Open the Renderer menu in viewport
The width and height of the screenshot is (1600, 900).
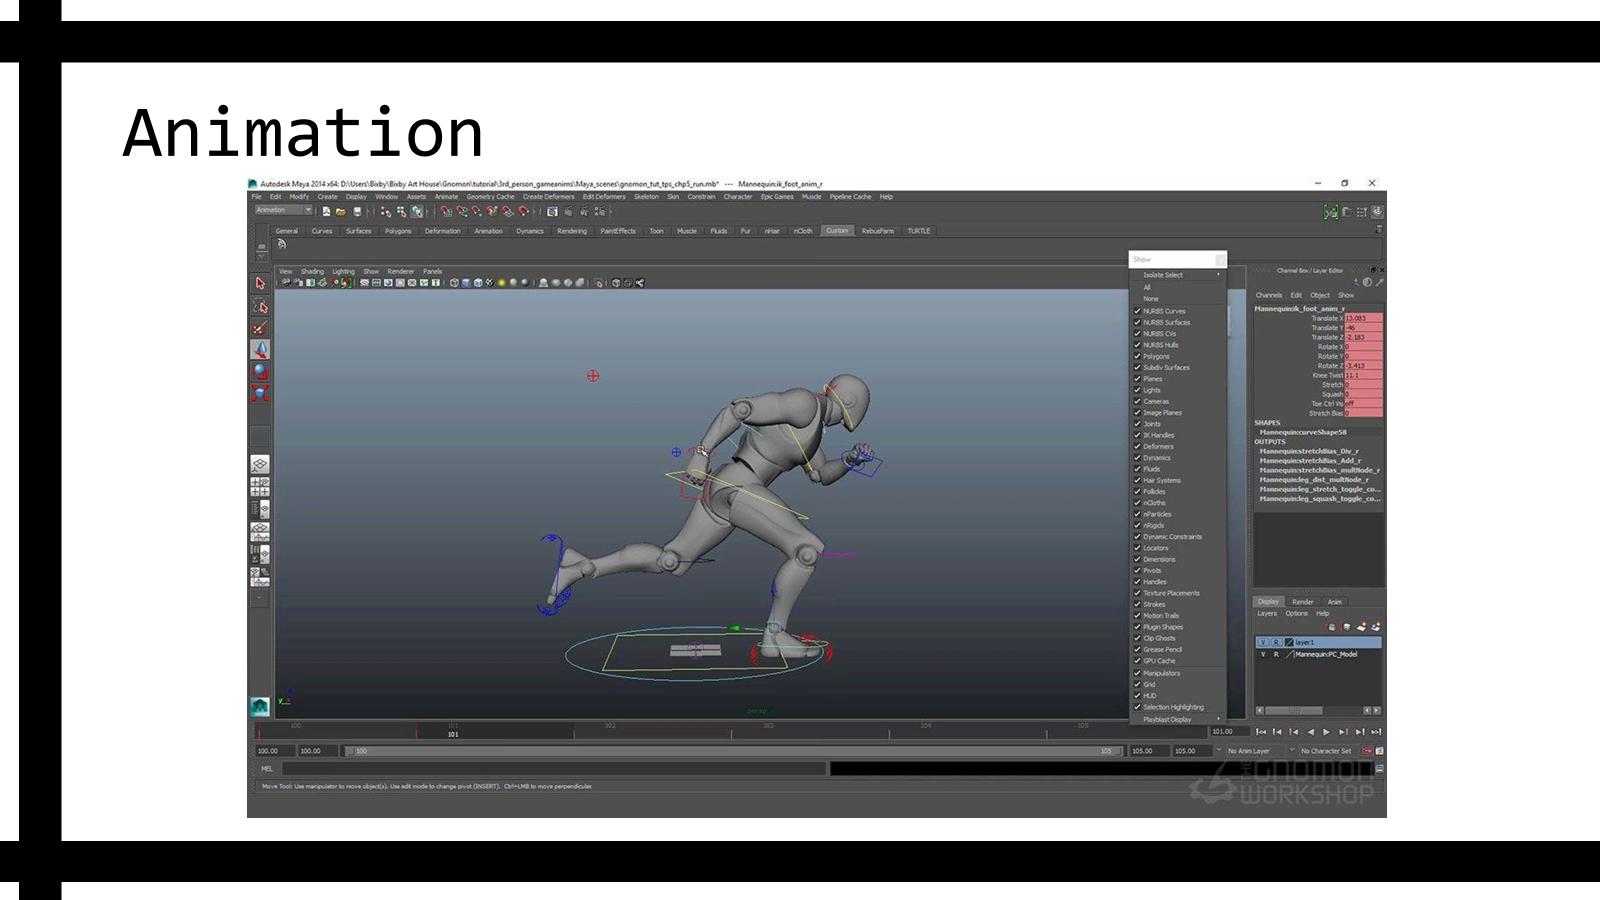tap(401, 271)
